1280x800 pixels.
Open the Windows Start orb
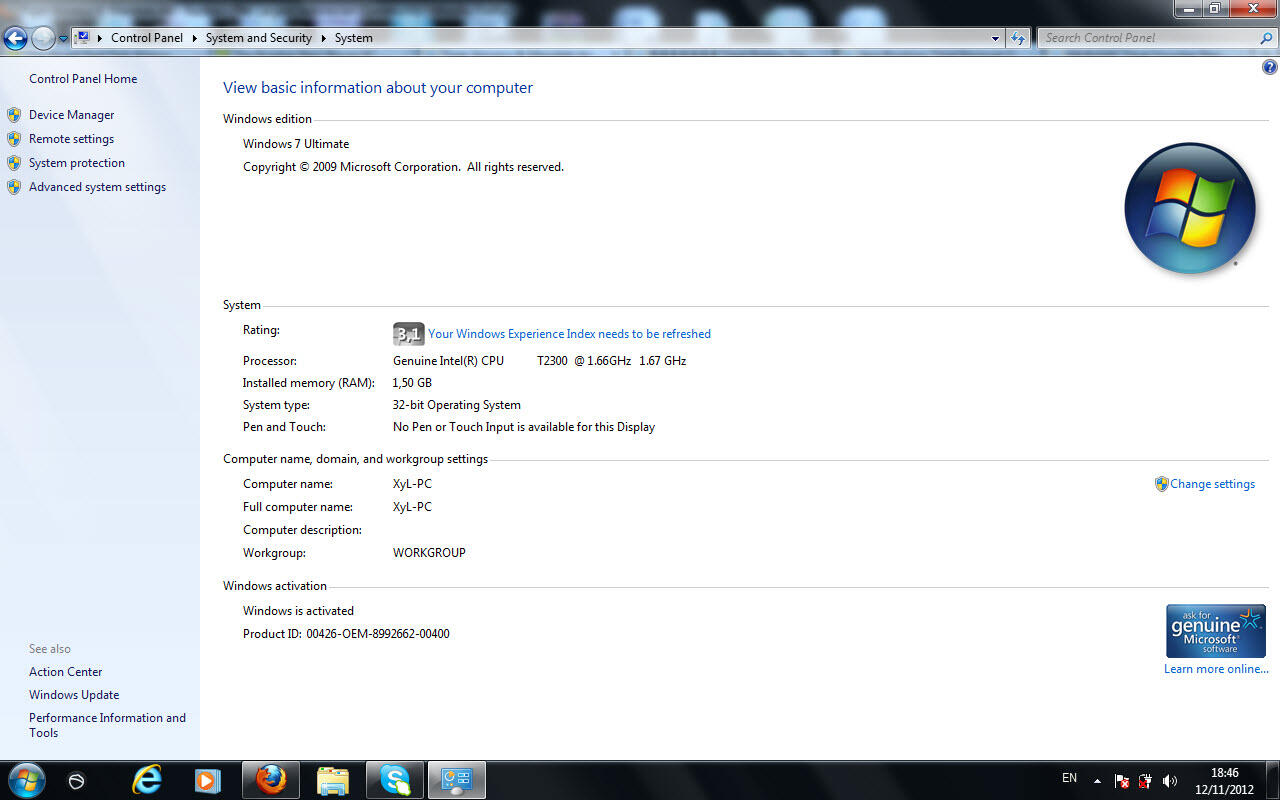pos(26,780)
